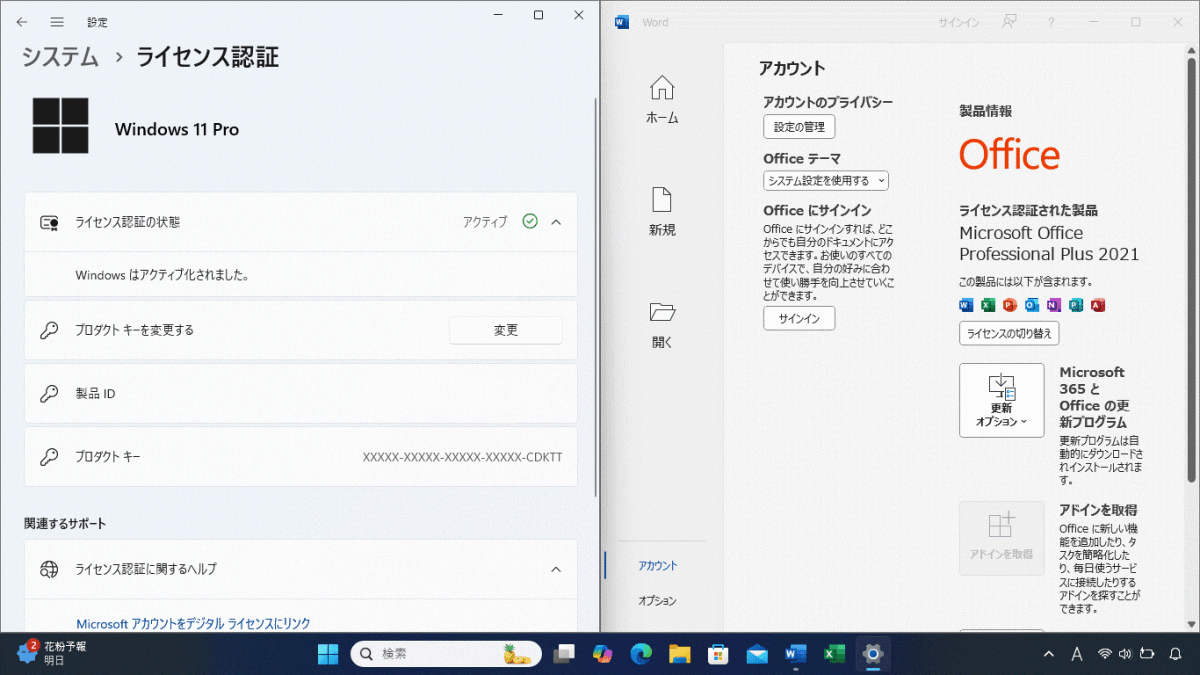Click サインイン in Word's title bar
The height and width of the screenshot is (675, 1200).
pyautogui.click(x=959, y=22)
